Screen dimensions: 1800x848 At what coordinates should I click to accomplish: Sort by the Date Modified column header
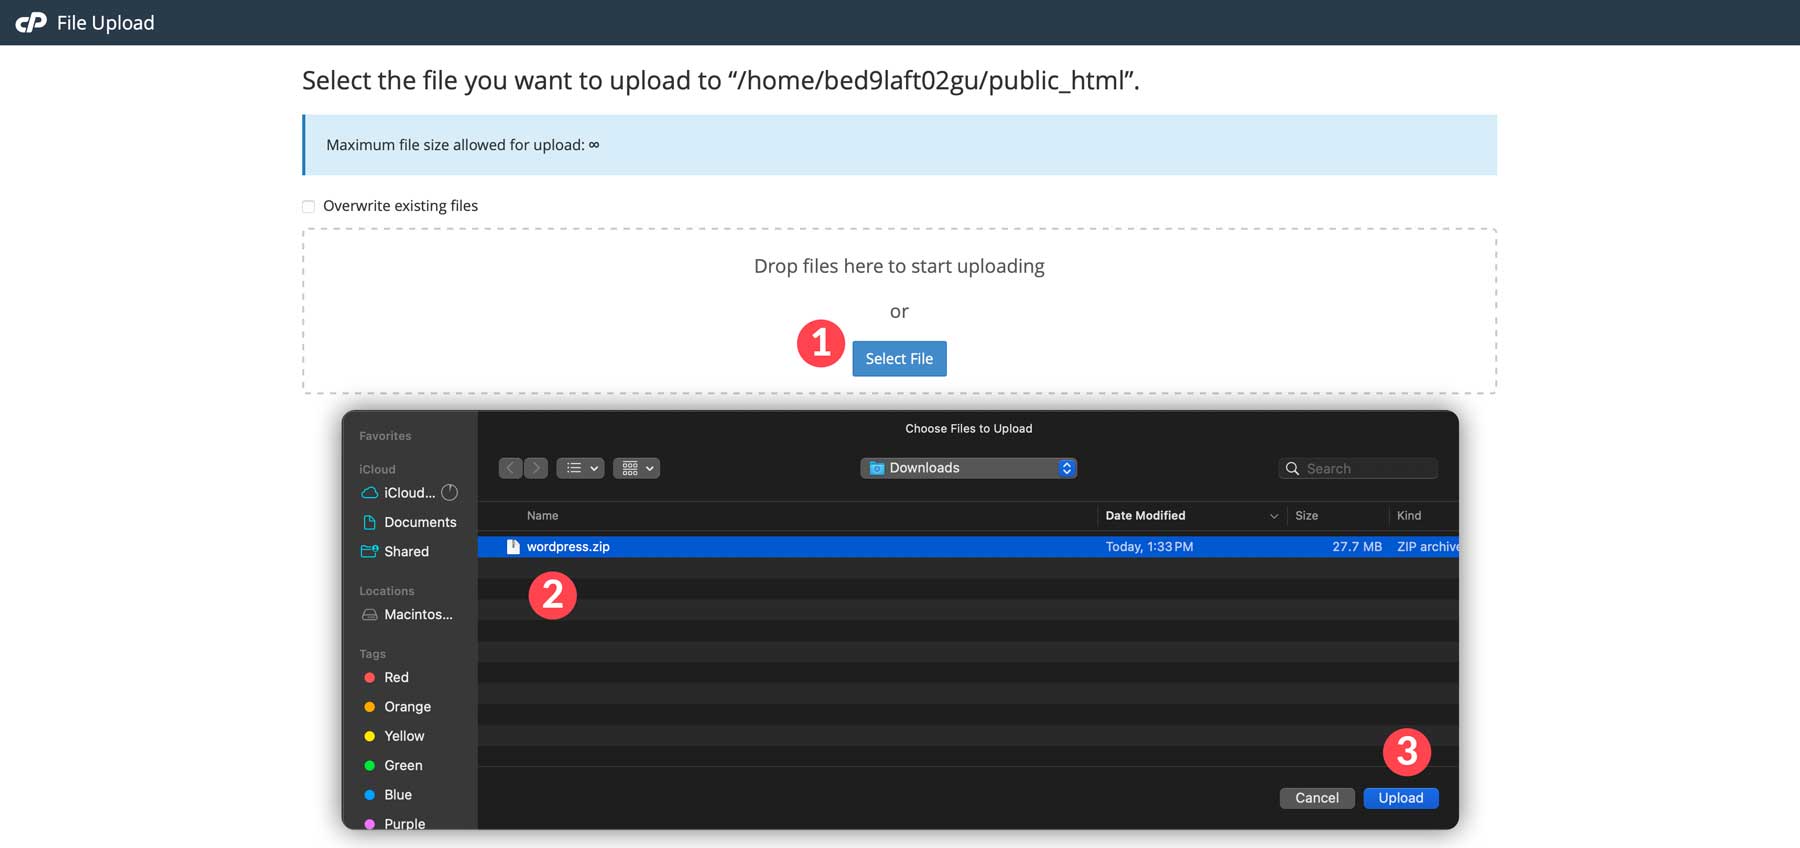1145,515
